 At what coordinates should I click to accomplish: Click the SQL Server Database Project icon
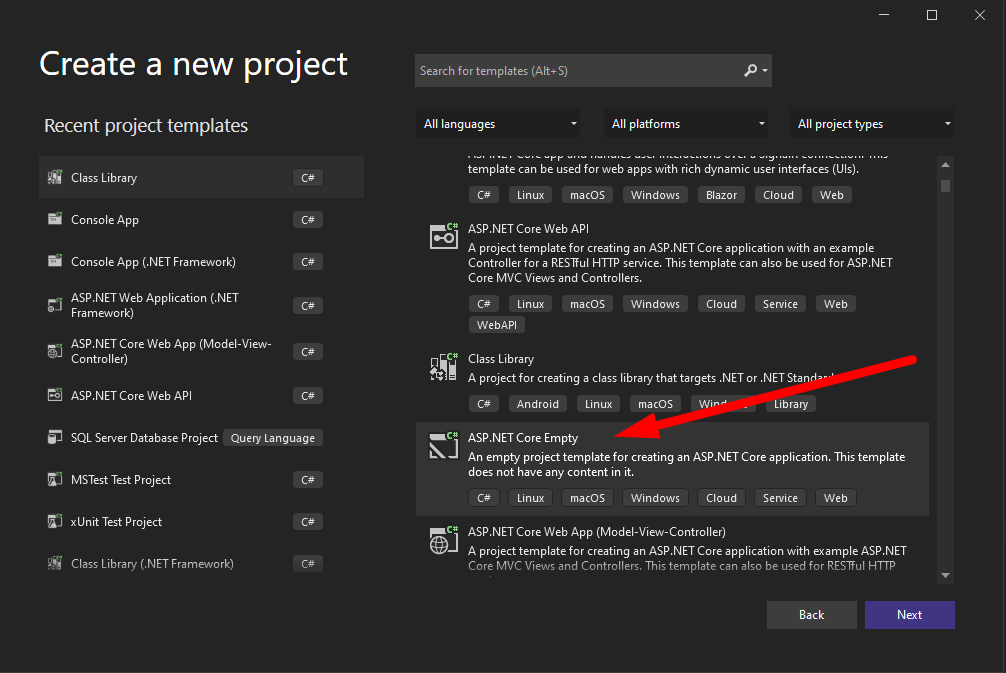[x=54, y=438]
